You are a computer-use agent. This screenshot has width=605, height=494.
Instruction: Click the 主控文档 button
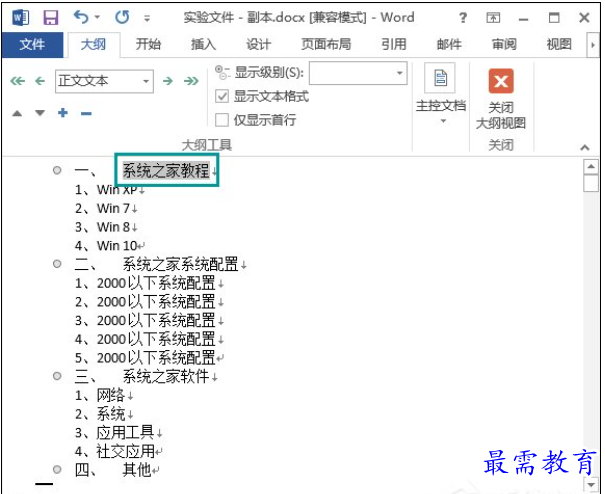click(441, 88)
